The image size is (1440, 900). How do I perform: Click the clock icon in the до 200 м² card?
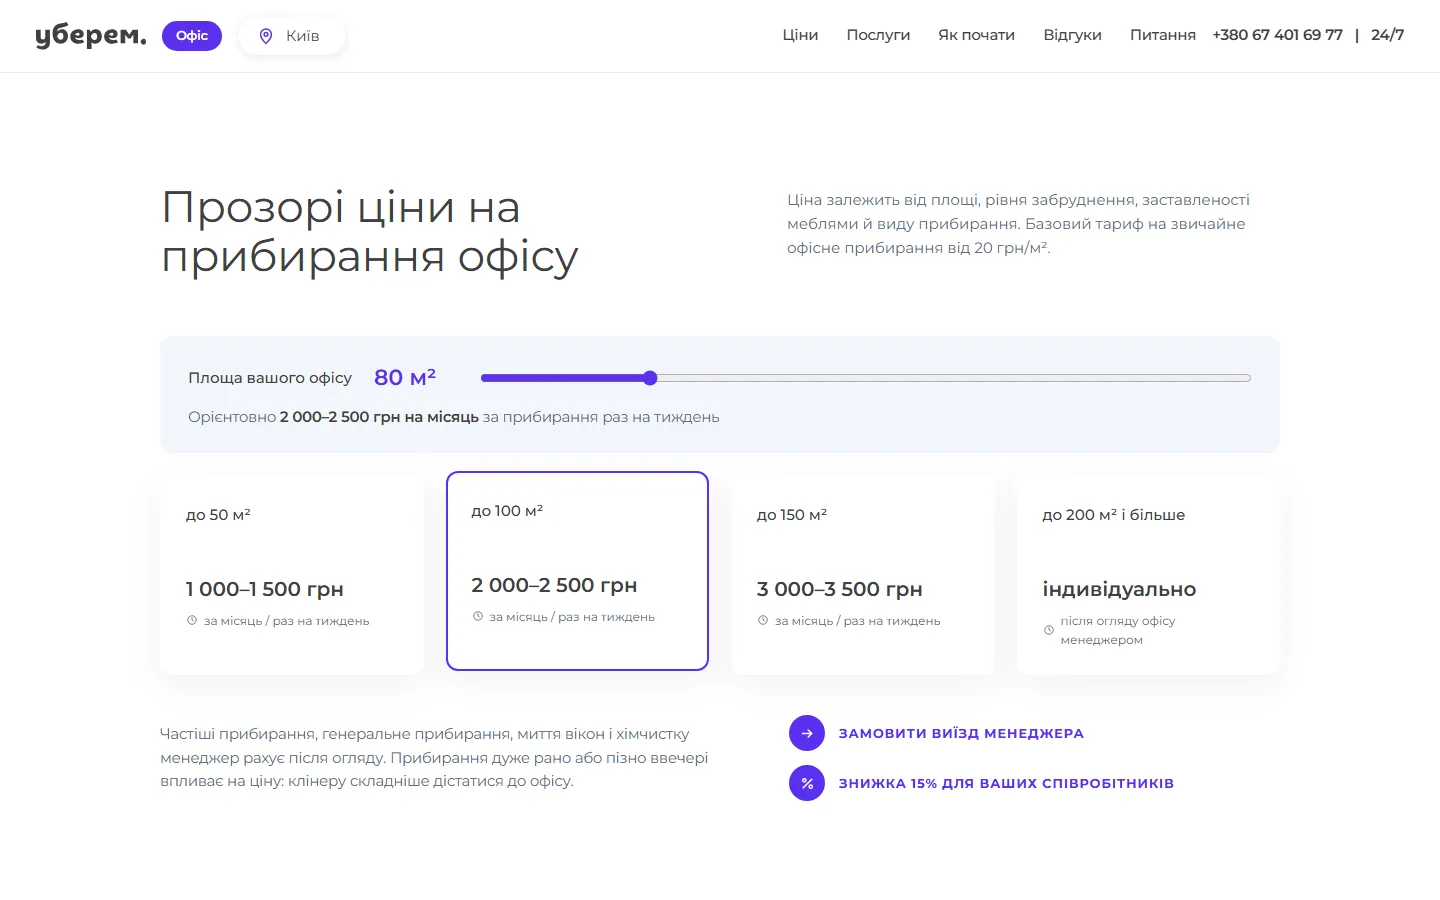[x=1049, y=630]
